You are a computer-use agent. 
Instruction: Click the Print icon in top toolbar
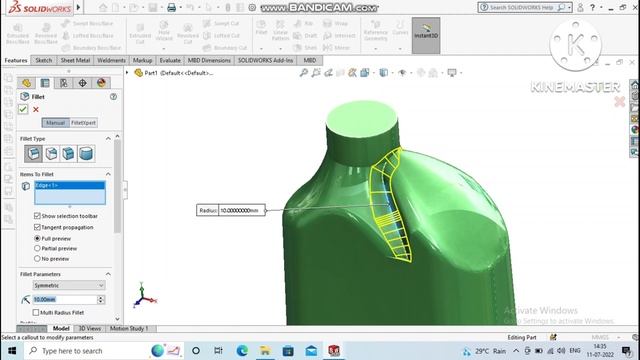(171, 7)
